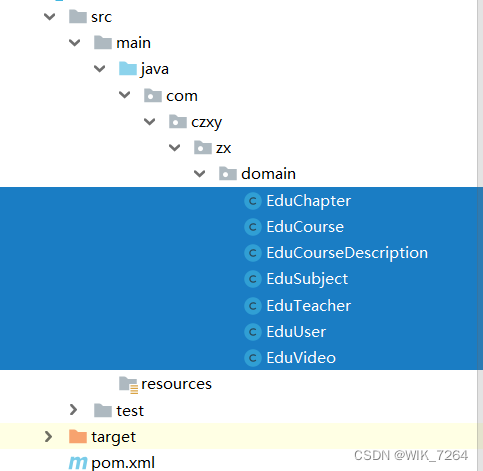Screen dimensions: 483x471
Task: Click the EduCourse class icon
Action: click(253, 227)
